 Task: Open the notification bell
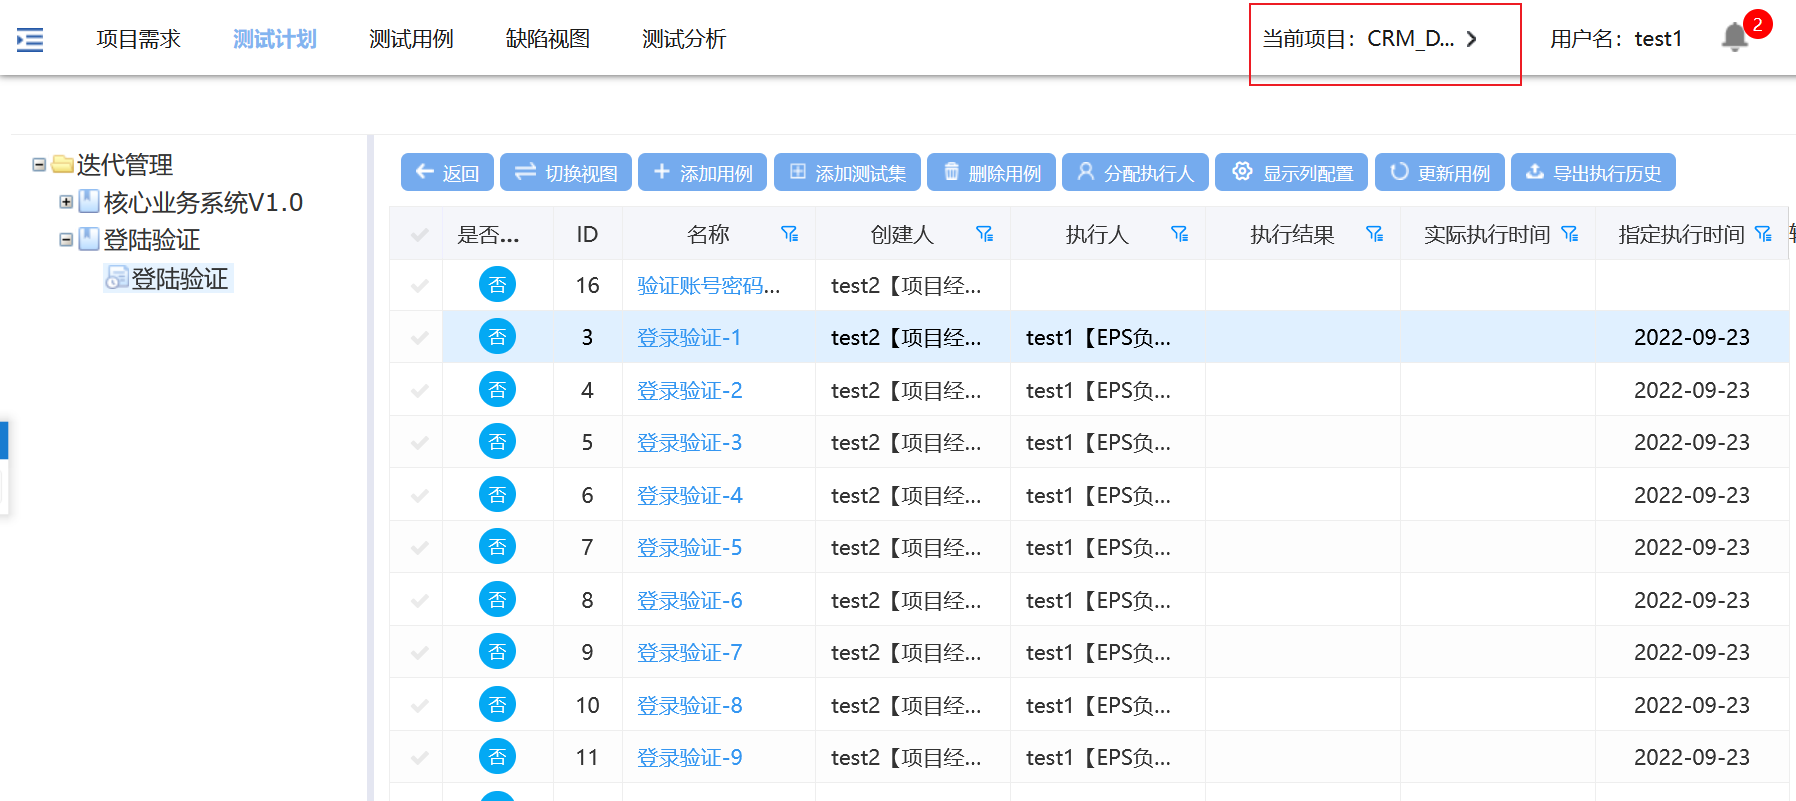point(1735,38)
